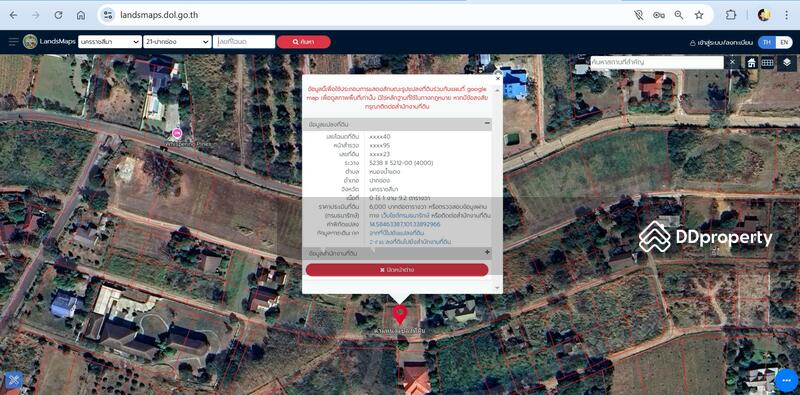Click the home icon on map toolbar

(x=752, y=63)
